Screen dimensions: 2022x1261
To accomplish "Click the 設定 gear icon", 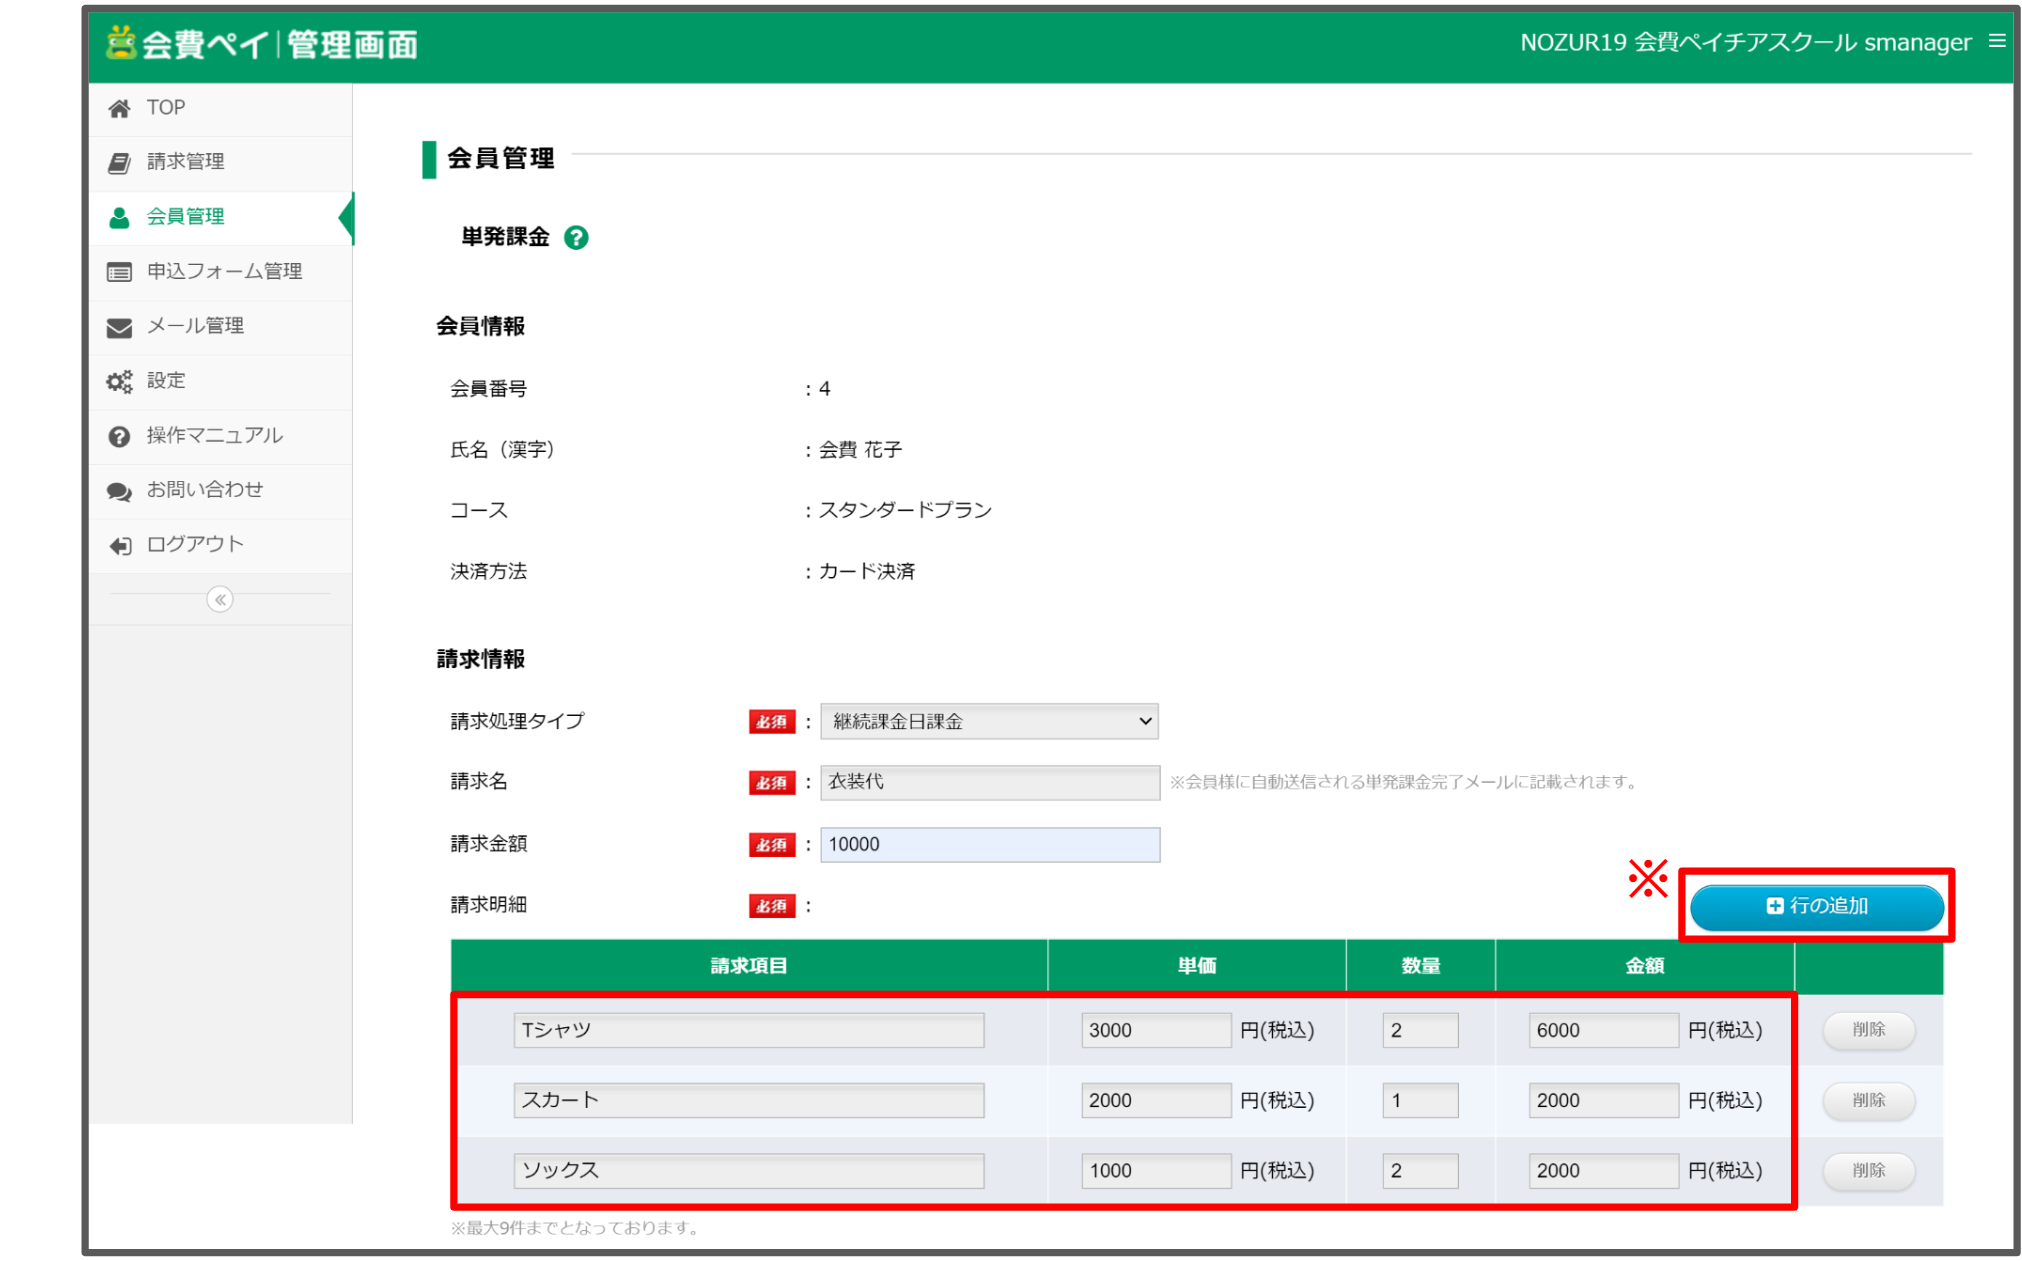I will (120, 381).
